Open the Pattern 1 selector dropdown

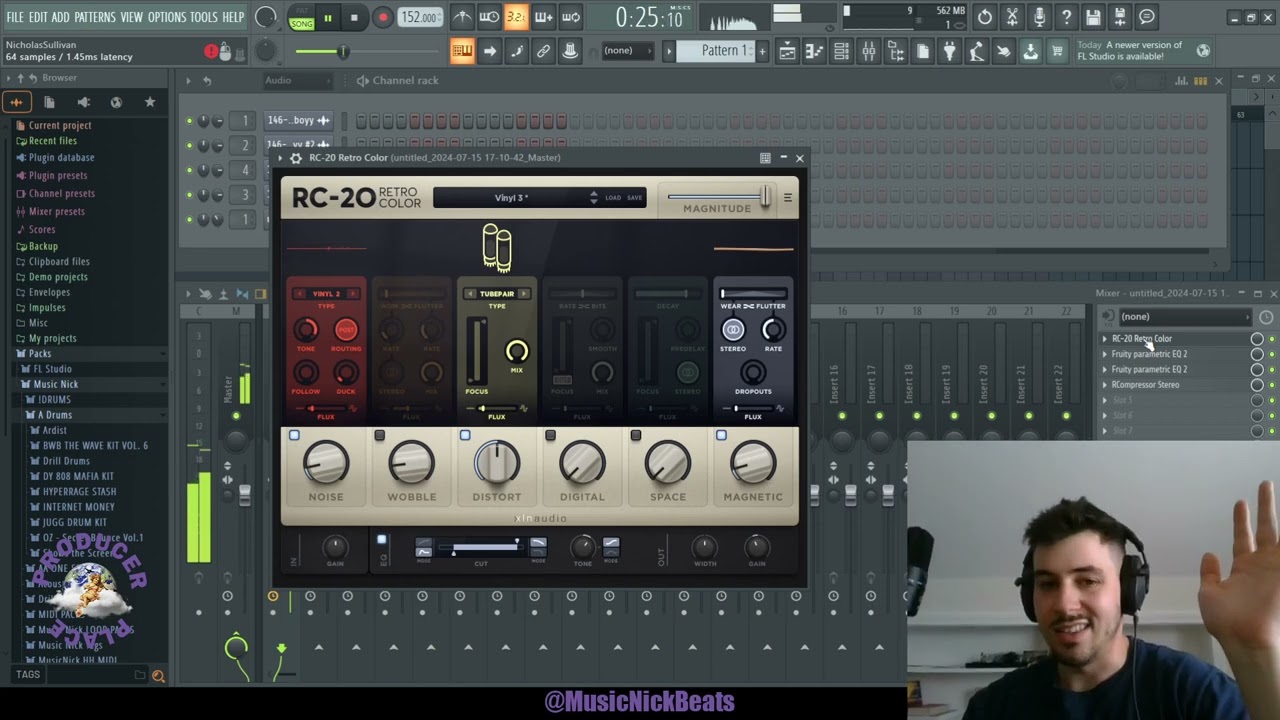715,51
